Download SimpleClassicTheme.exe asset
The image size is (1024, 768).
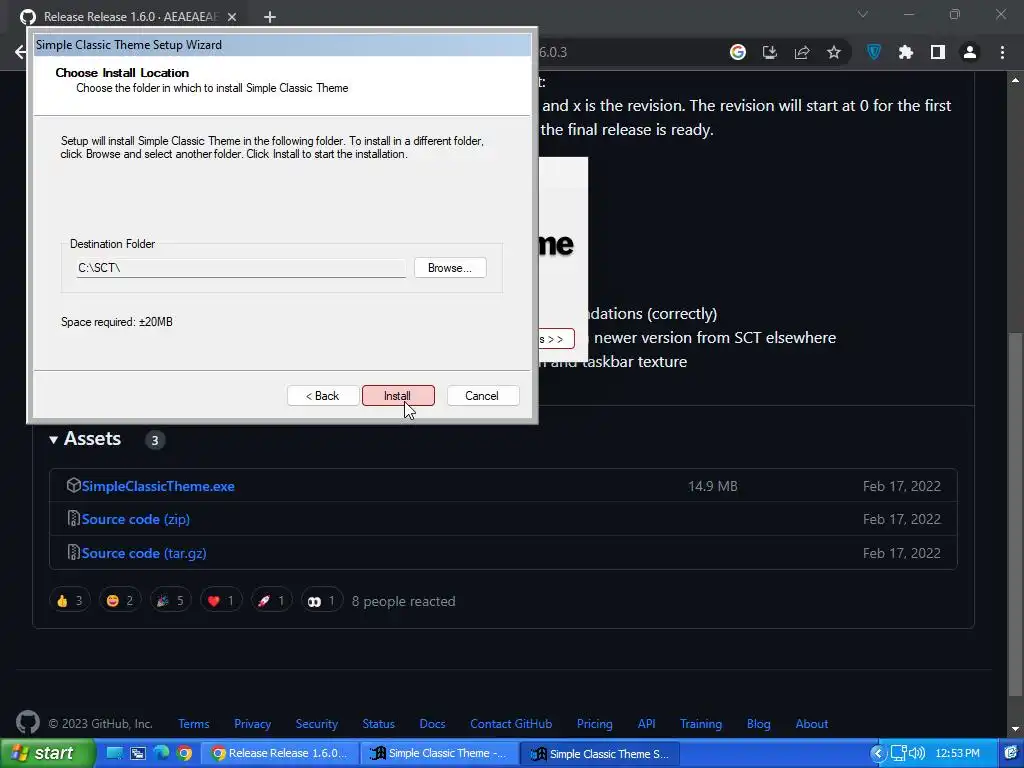coord(157,486)
